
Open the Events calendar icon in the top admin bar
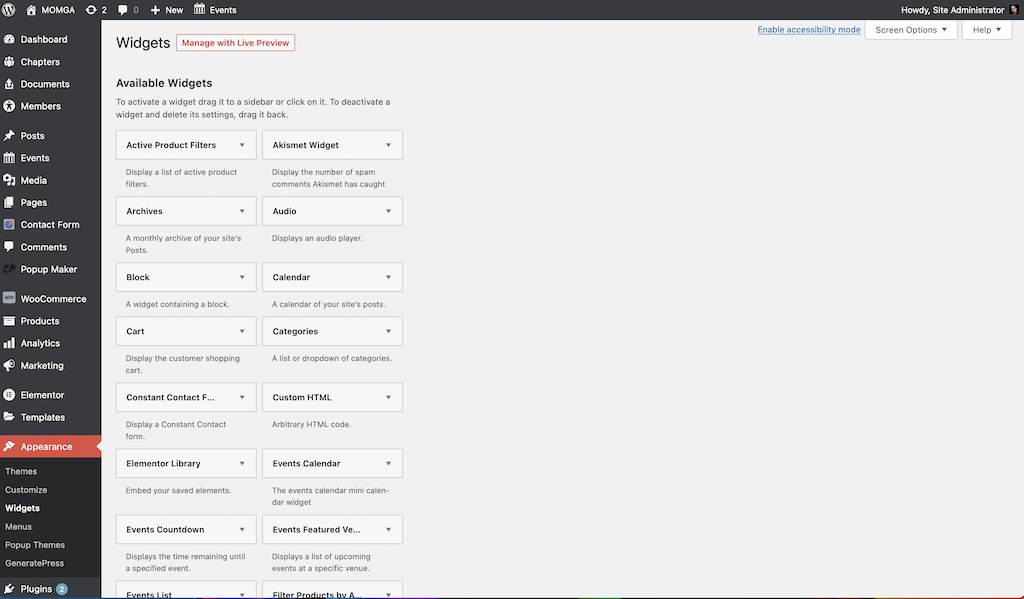click(x=199, y=9)
